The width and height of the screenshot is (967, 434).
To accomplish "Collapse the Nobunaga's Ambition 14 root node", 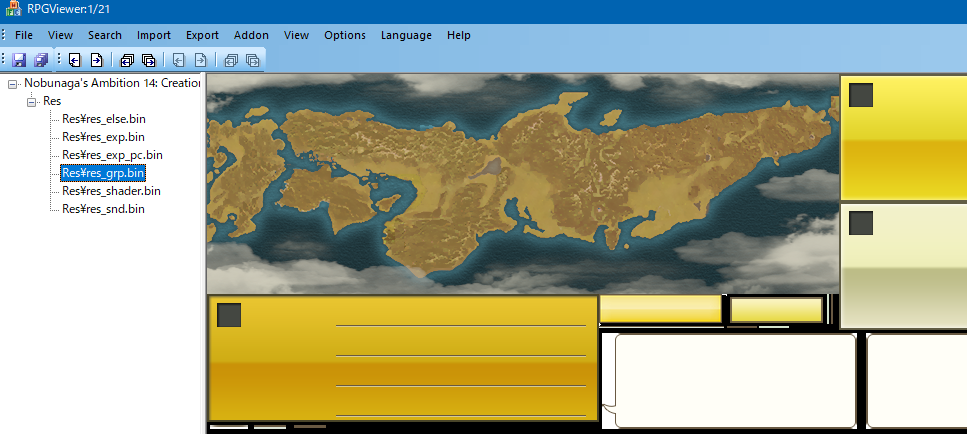I will click(13, 84).
